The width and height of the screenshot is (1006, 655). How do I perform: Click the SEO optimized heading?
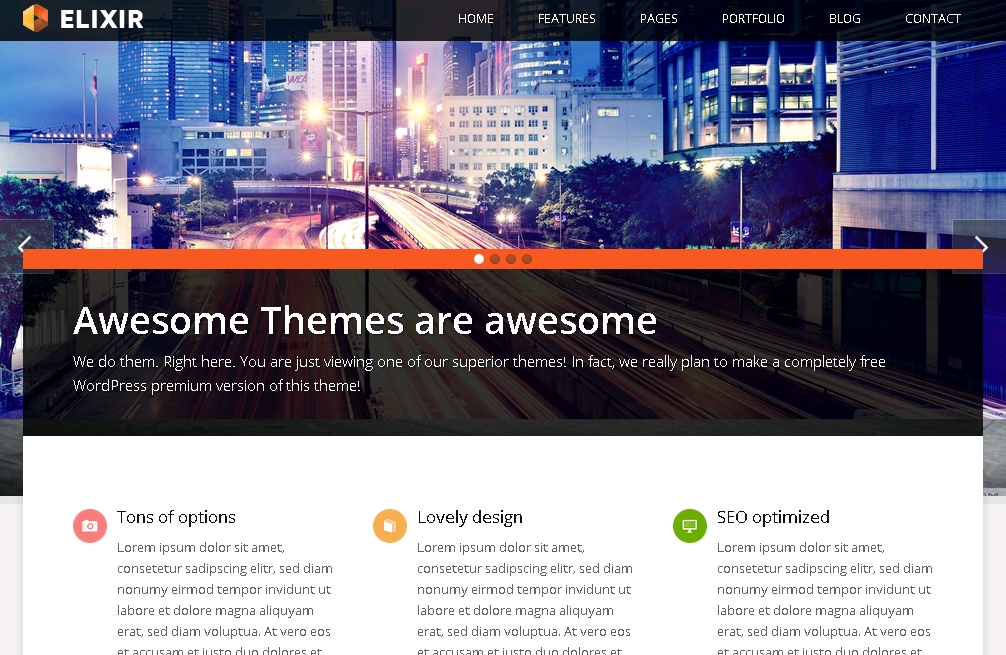point(773,517)
